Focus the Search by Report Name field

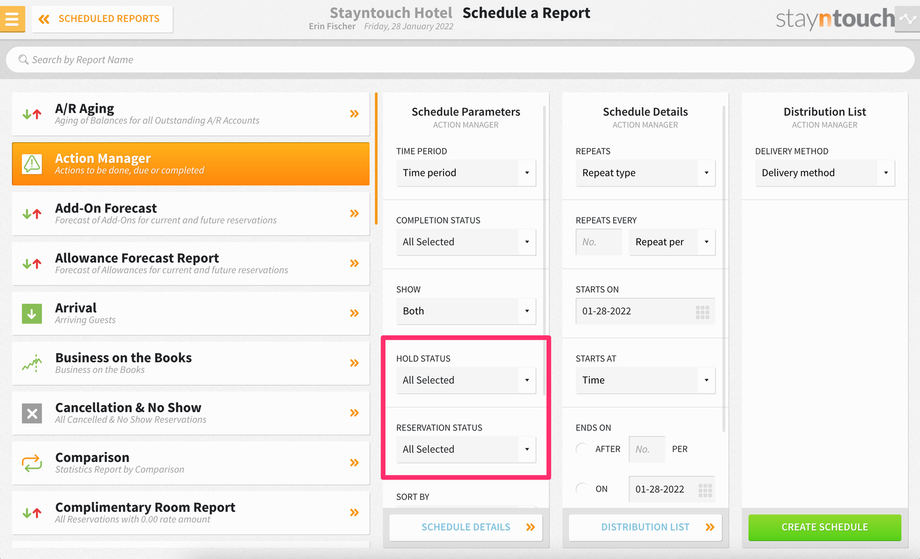[x=460, y=60]
